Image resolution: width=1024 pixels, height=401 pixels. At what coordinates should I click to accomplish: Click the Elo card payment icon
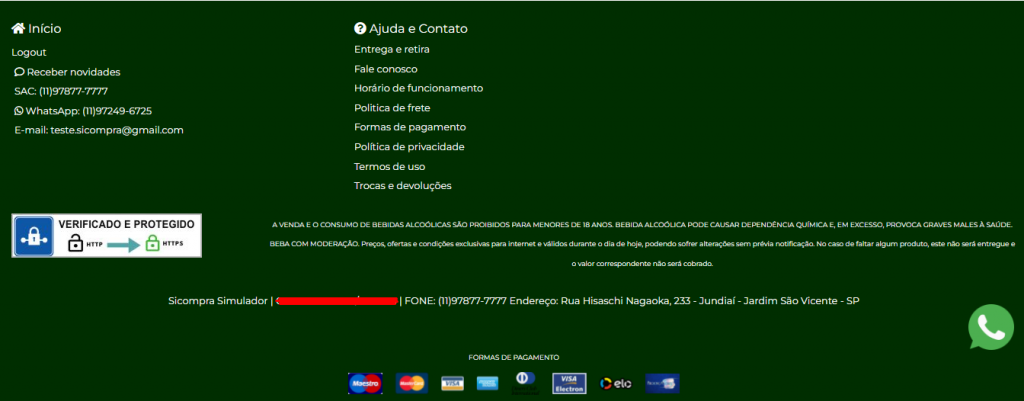614,382
